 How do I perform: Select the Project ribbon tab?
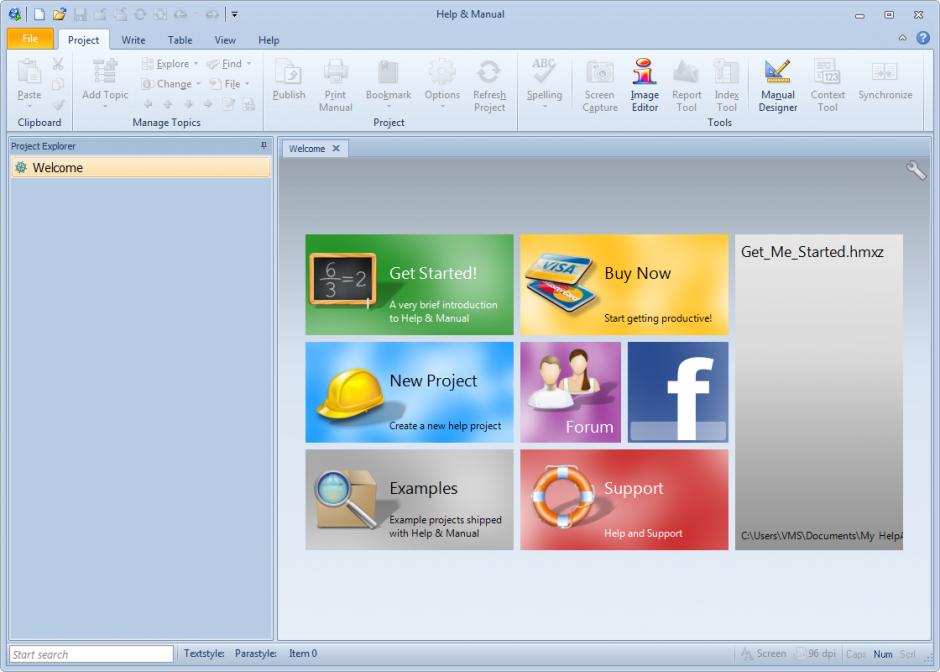pos(83,40)
